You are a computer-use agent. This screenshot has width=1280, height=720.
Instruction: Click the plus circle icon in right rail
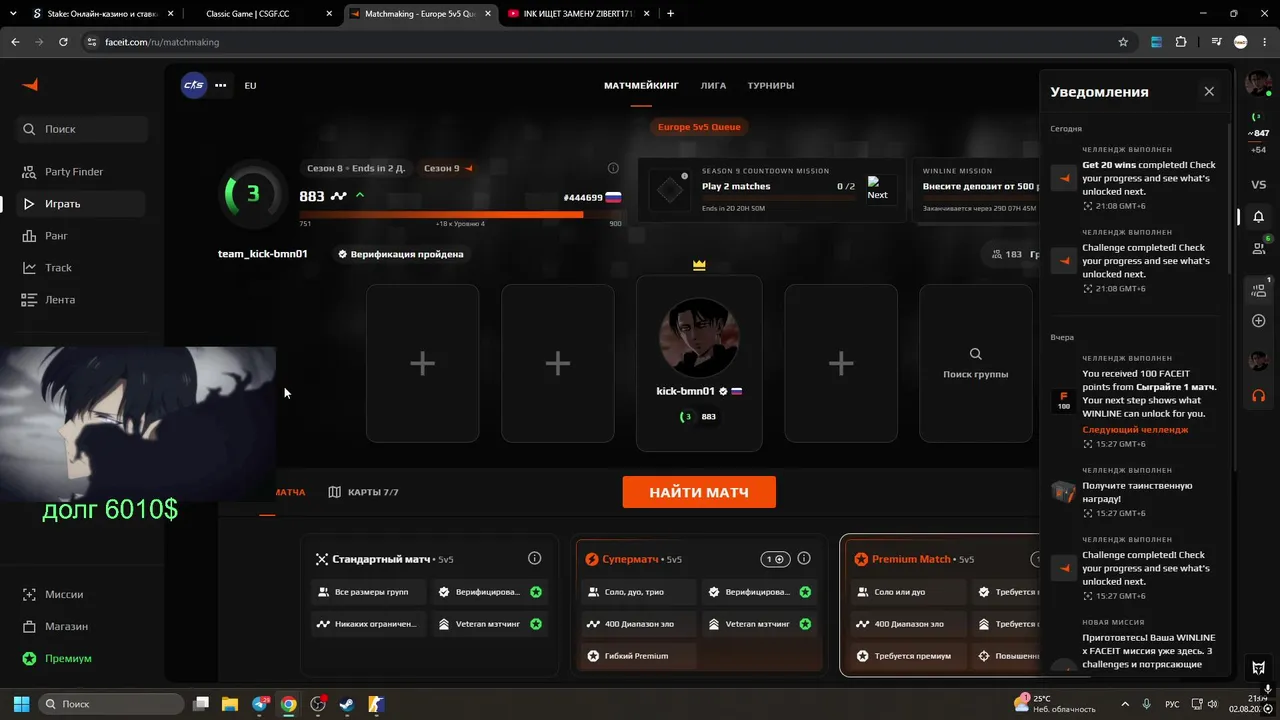coord(1258,321)
